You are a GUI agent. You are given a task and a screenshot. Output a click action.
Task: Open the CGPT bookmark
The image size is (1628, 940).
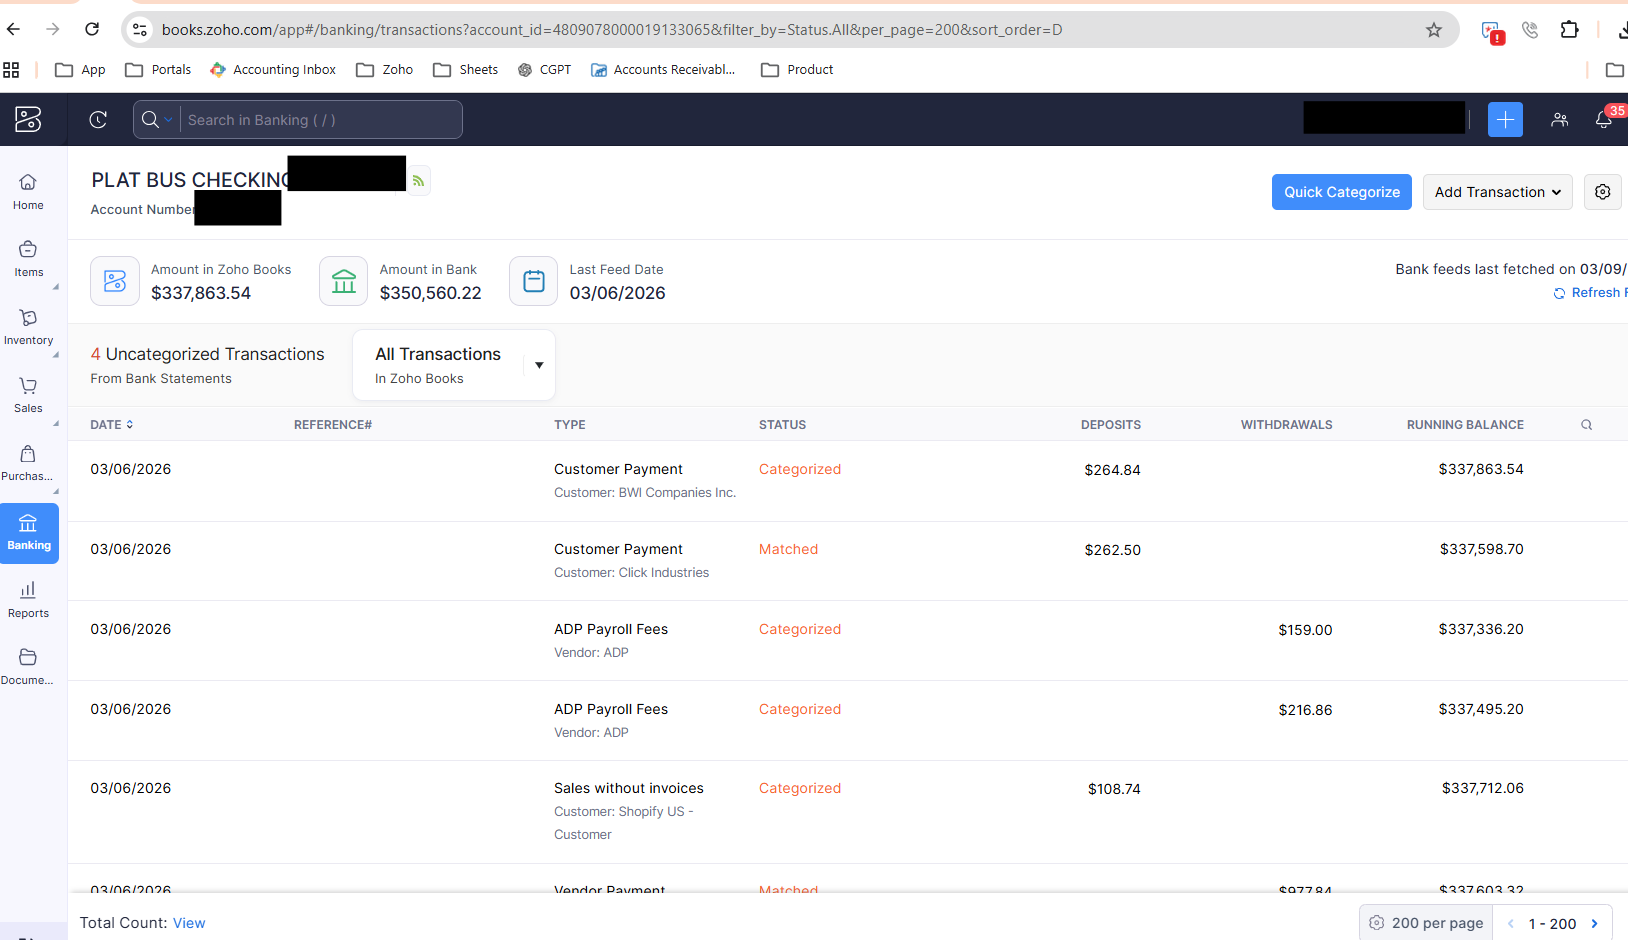point(544,70)
